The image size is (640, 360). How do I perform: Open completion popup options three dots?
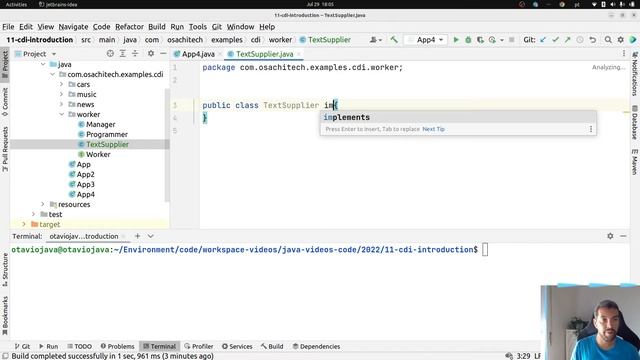click(591, 129)
